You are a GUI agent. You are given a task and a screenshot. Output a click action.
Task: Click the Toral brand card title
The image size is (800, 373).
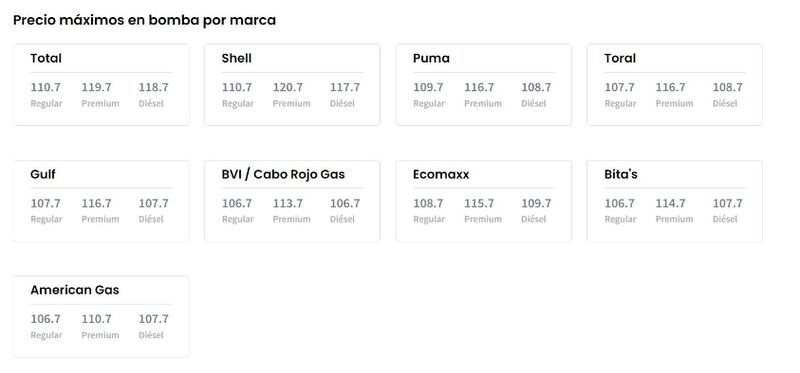tap(620, 58)
